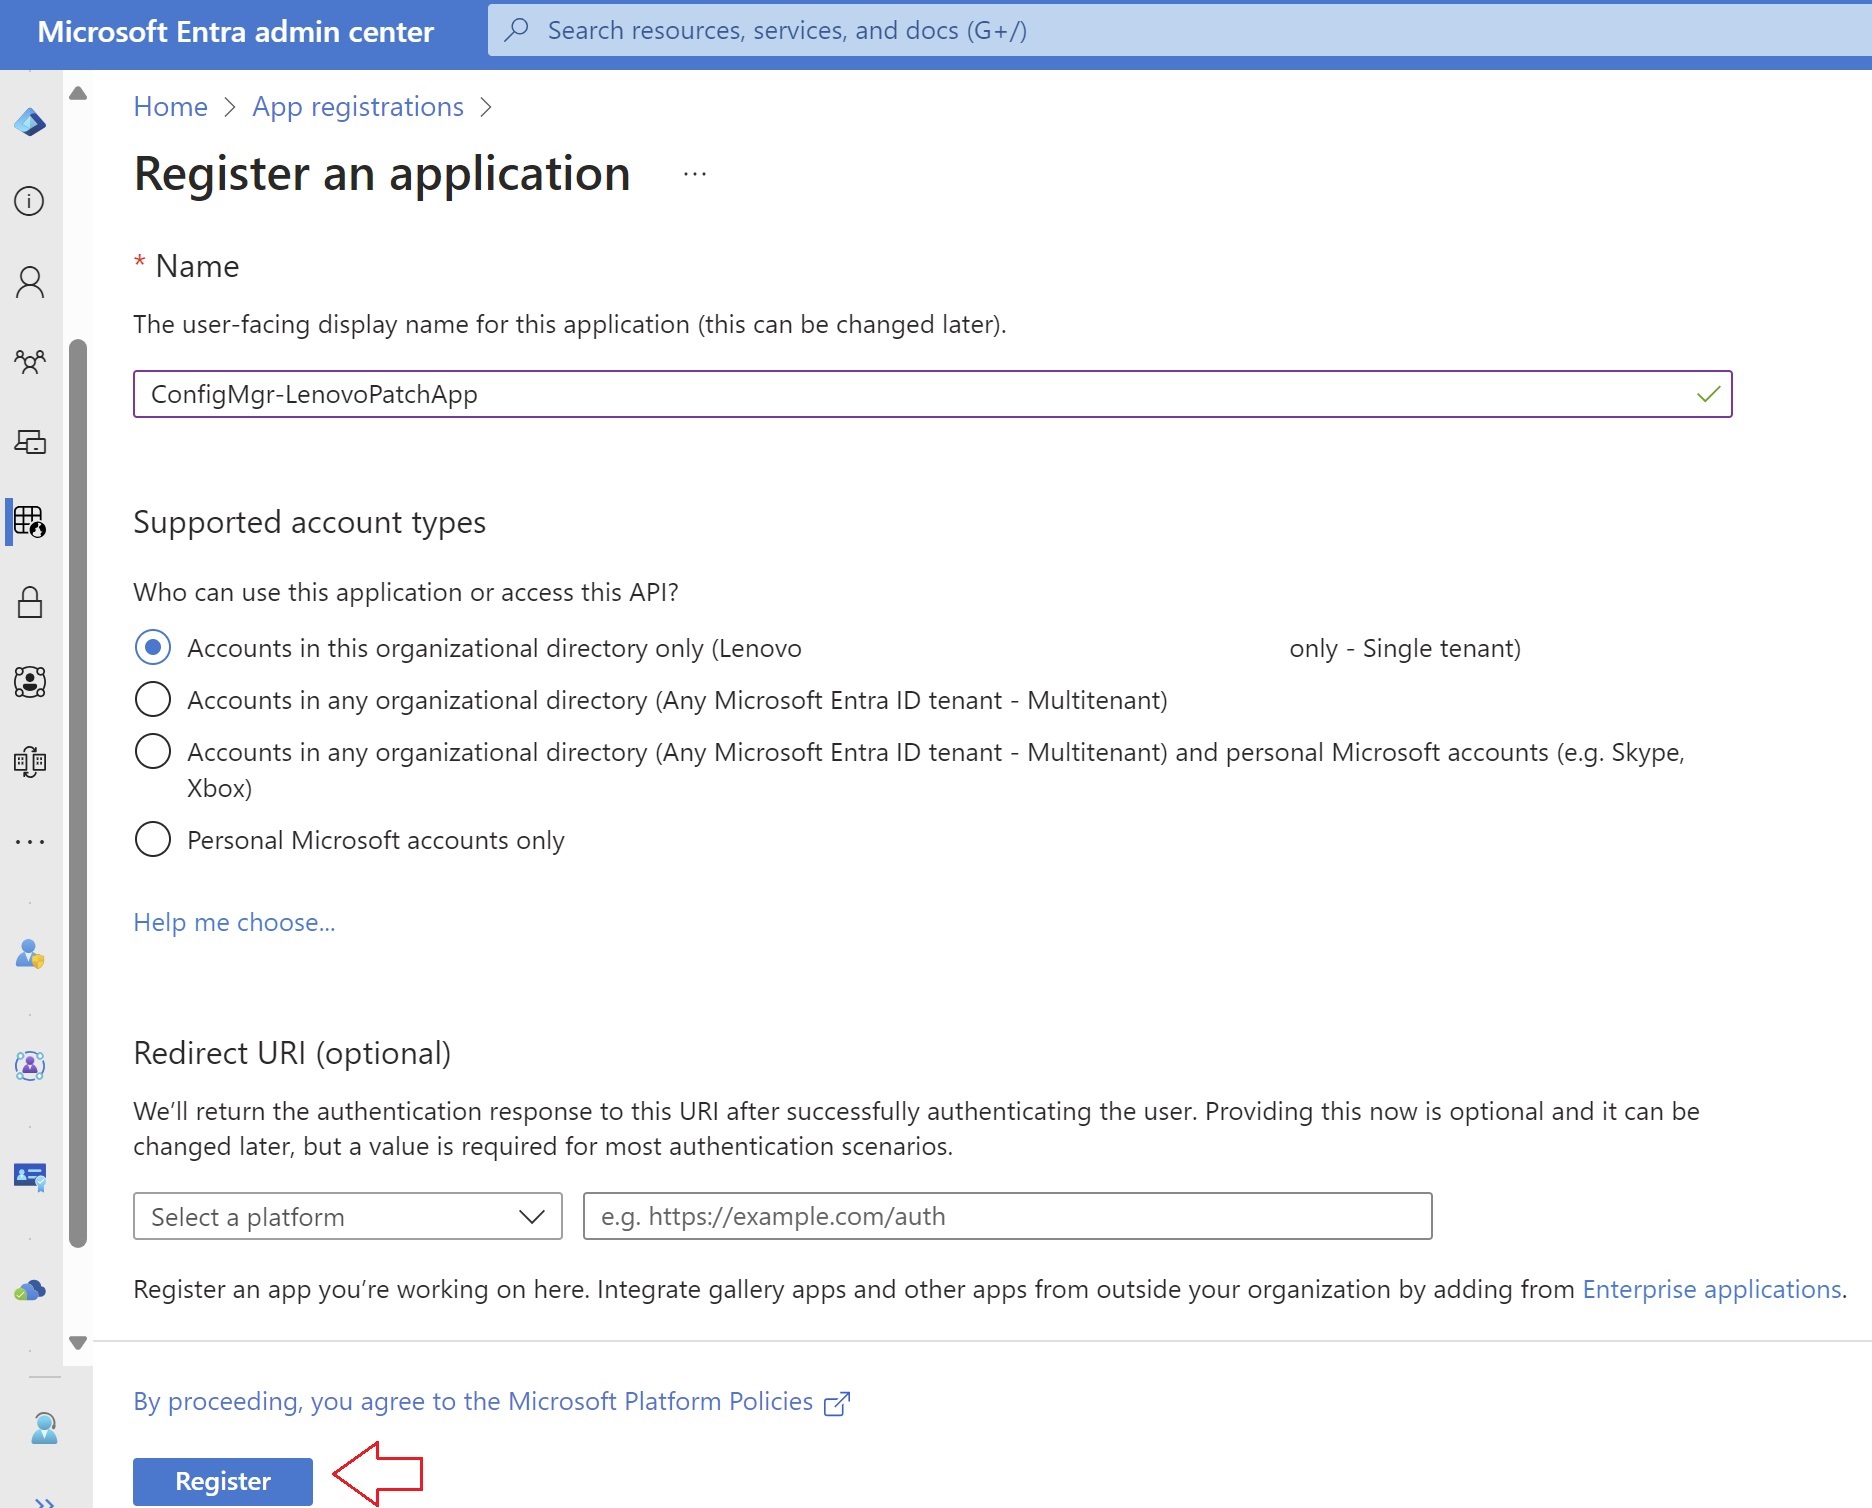Open page options ellipsis beside Register an application
The image size is (1872, 1508).
click(695, 174)
